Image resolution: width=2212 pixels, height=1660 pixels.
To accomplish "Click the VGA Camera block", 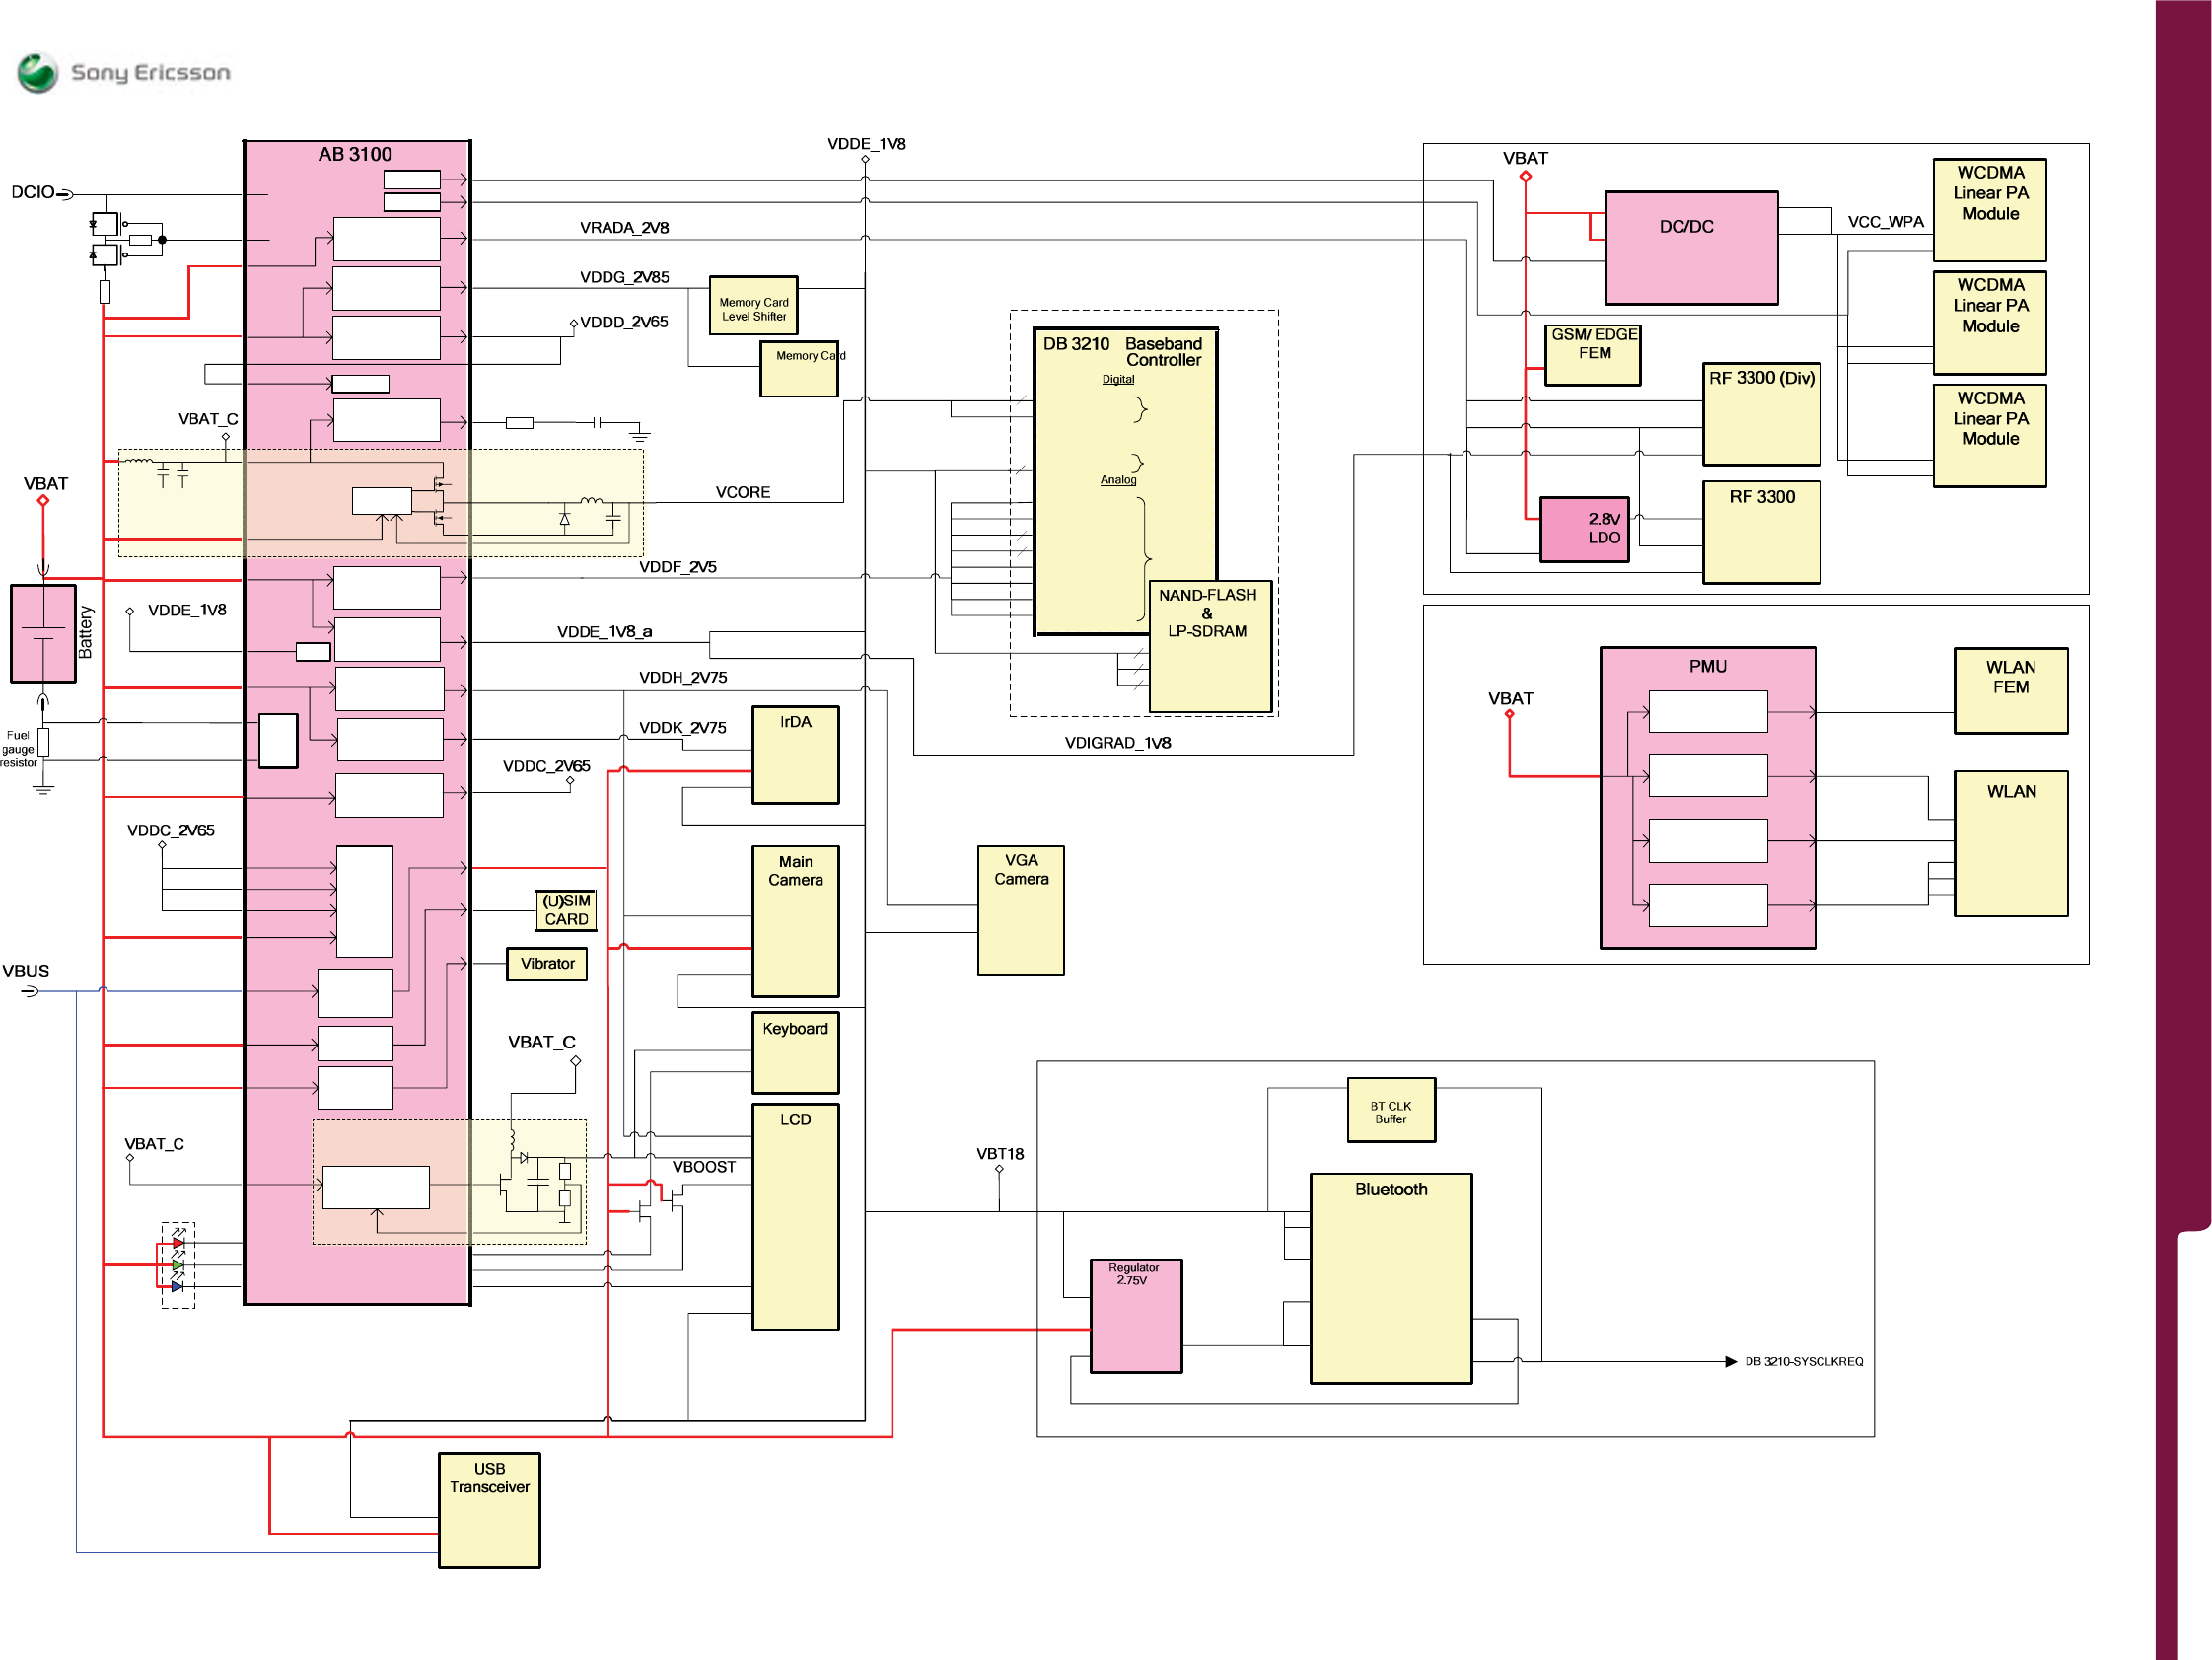I will tap(1020, 910).
